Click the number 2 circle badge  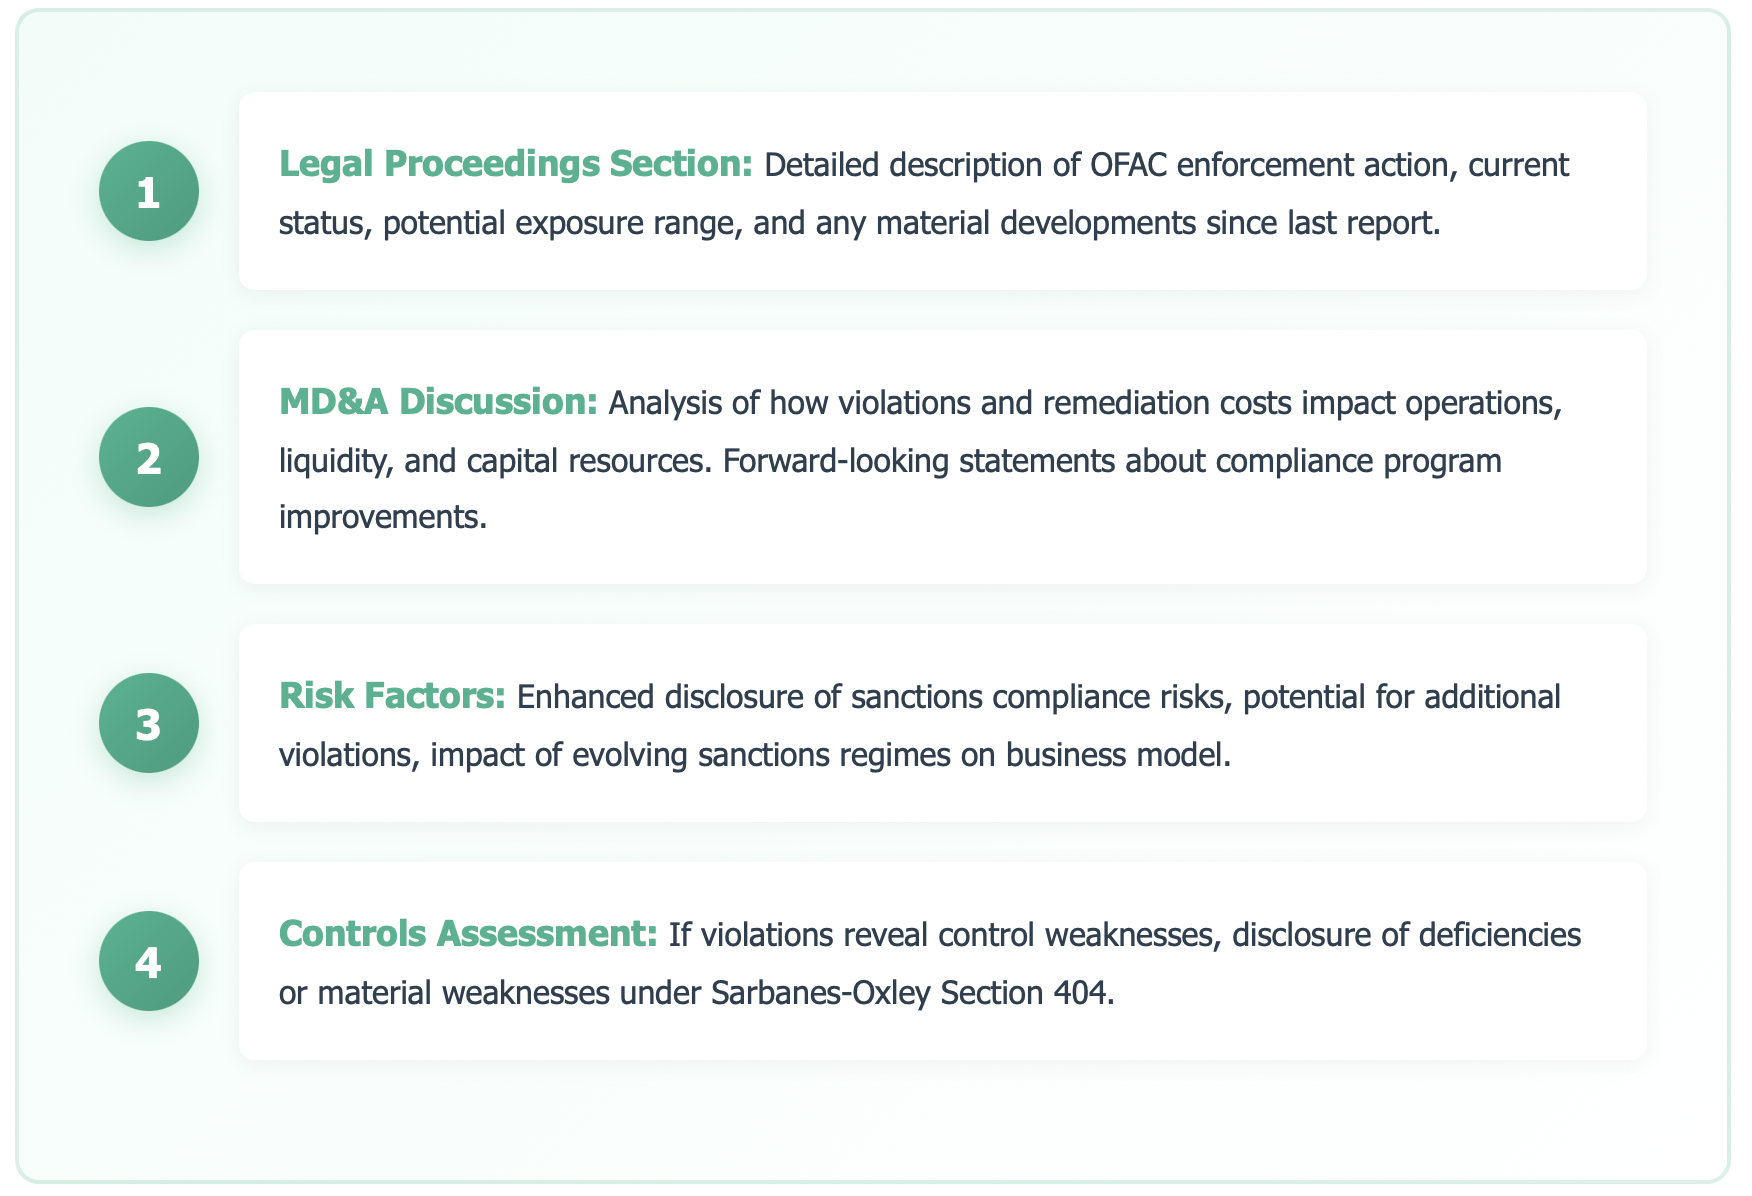[x=148, y=457]
